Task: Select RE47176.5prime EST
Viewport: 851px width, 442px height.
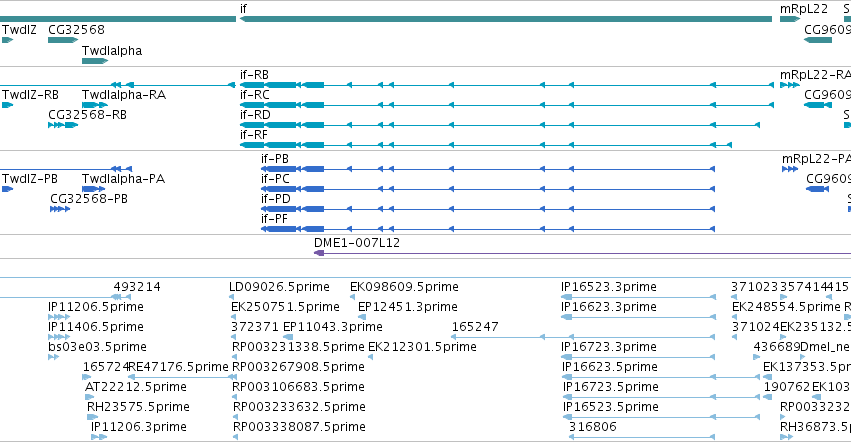Action: point(182,377)
